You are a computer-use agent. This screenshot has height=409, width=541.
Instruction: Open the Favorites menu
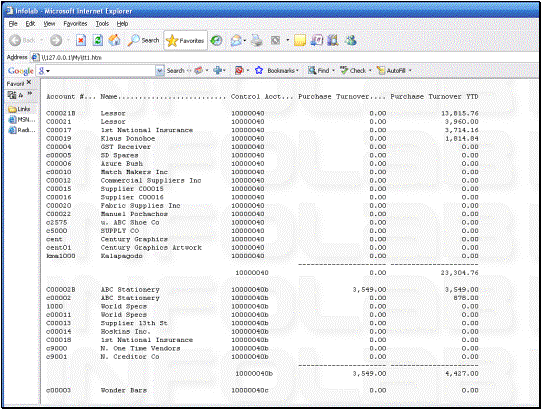pyautogui.click(x=75, y=23)
